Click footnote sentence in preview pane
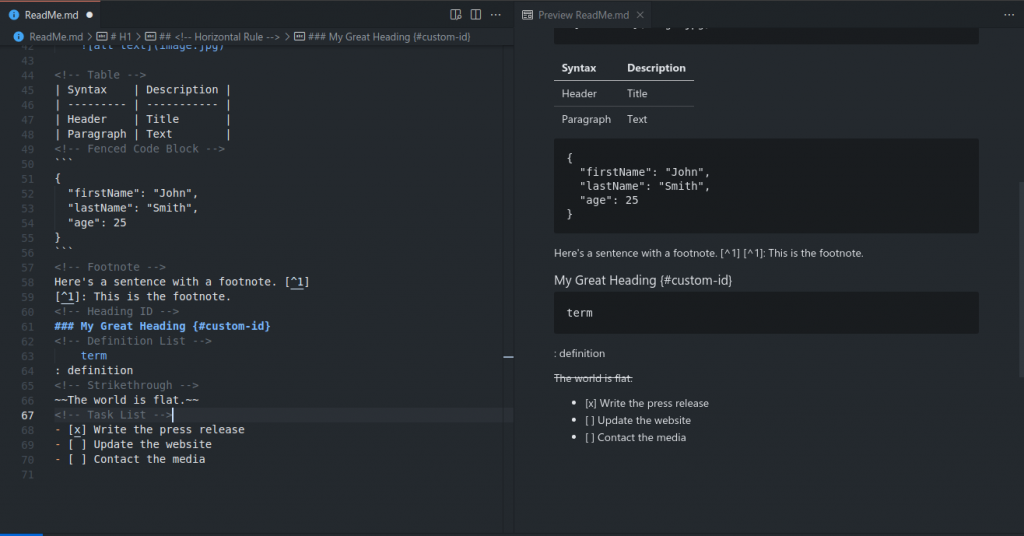 click(709, 253)
